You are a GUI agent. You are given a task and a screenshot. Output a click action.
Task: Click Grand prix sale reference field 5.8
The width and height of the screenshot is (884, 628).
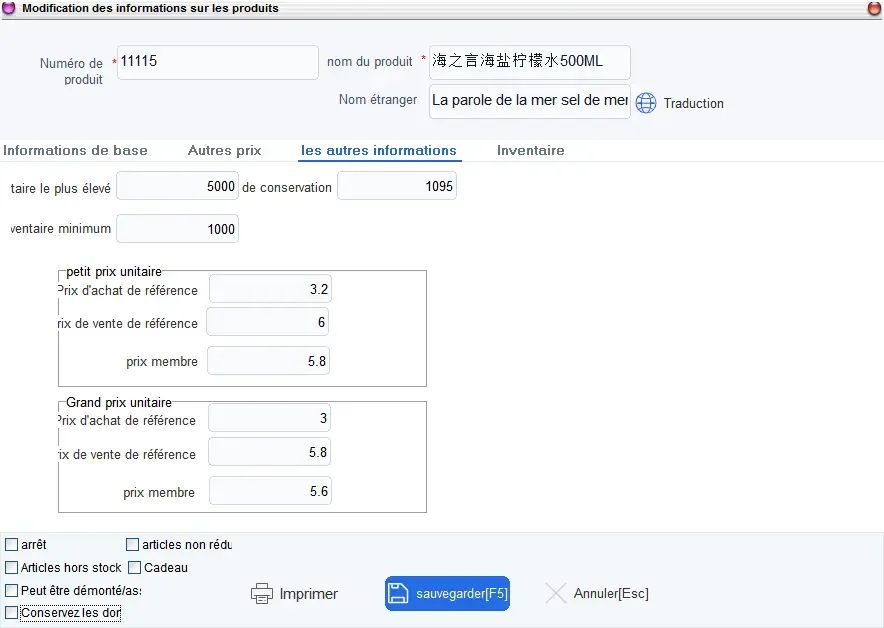pyautogui.click(x=269, y=452)
